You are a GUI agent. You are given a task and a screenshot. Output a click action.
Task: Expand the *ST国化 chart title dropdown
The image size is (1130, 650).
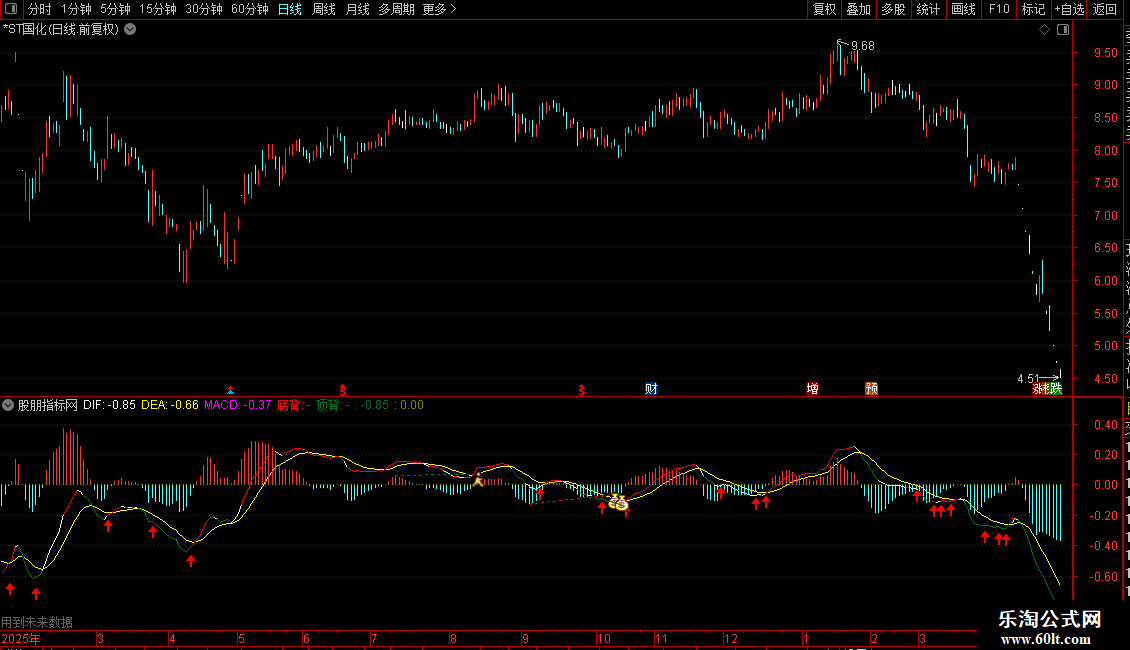coord(130,30)
